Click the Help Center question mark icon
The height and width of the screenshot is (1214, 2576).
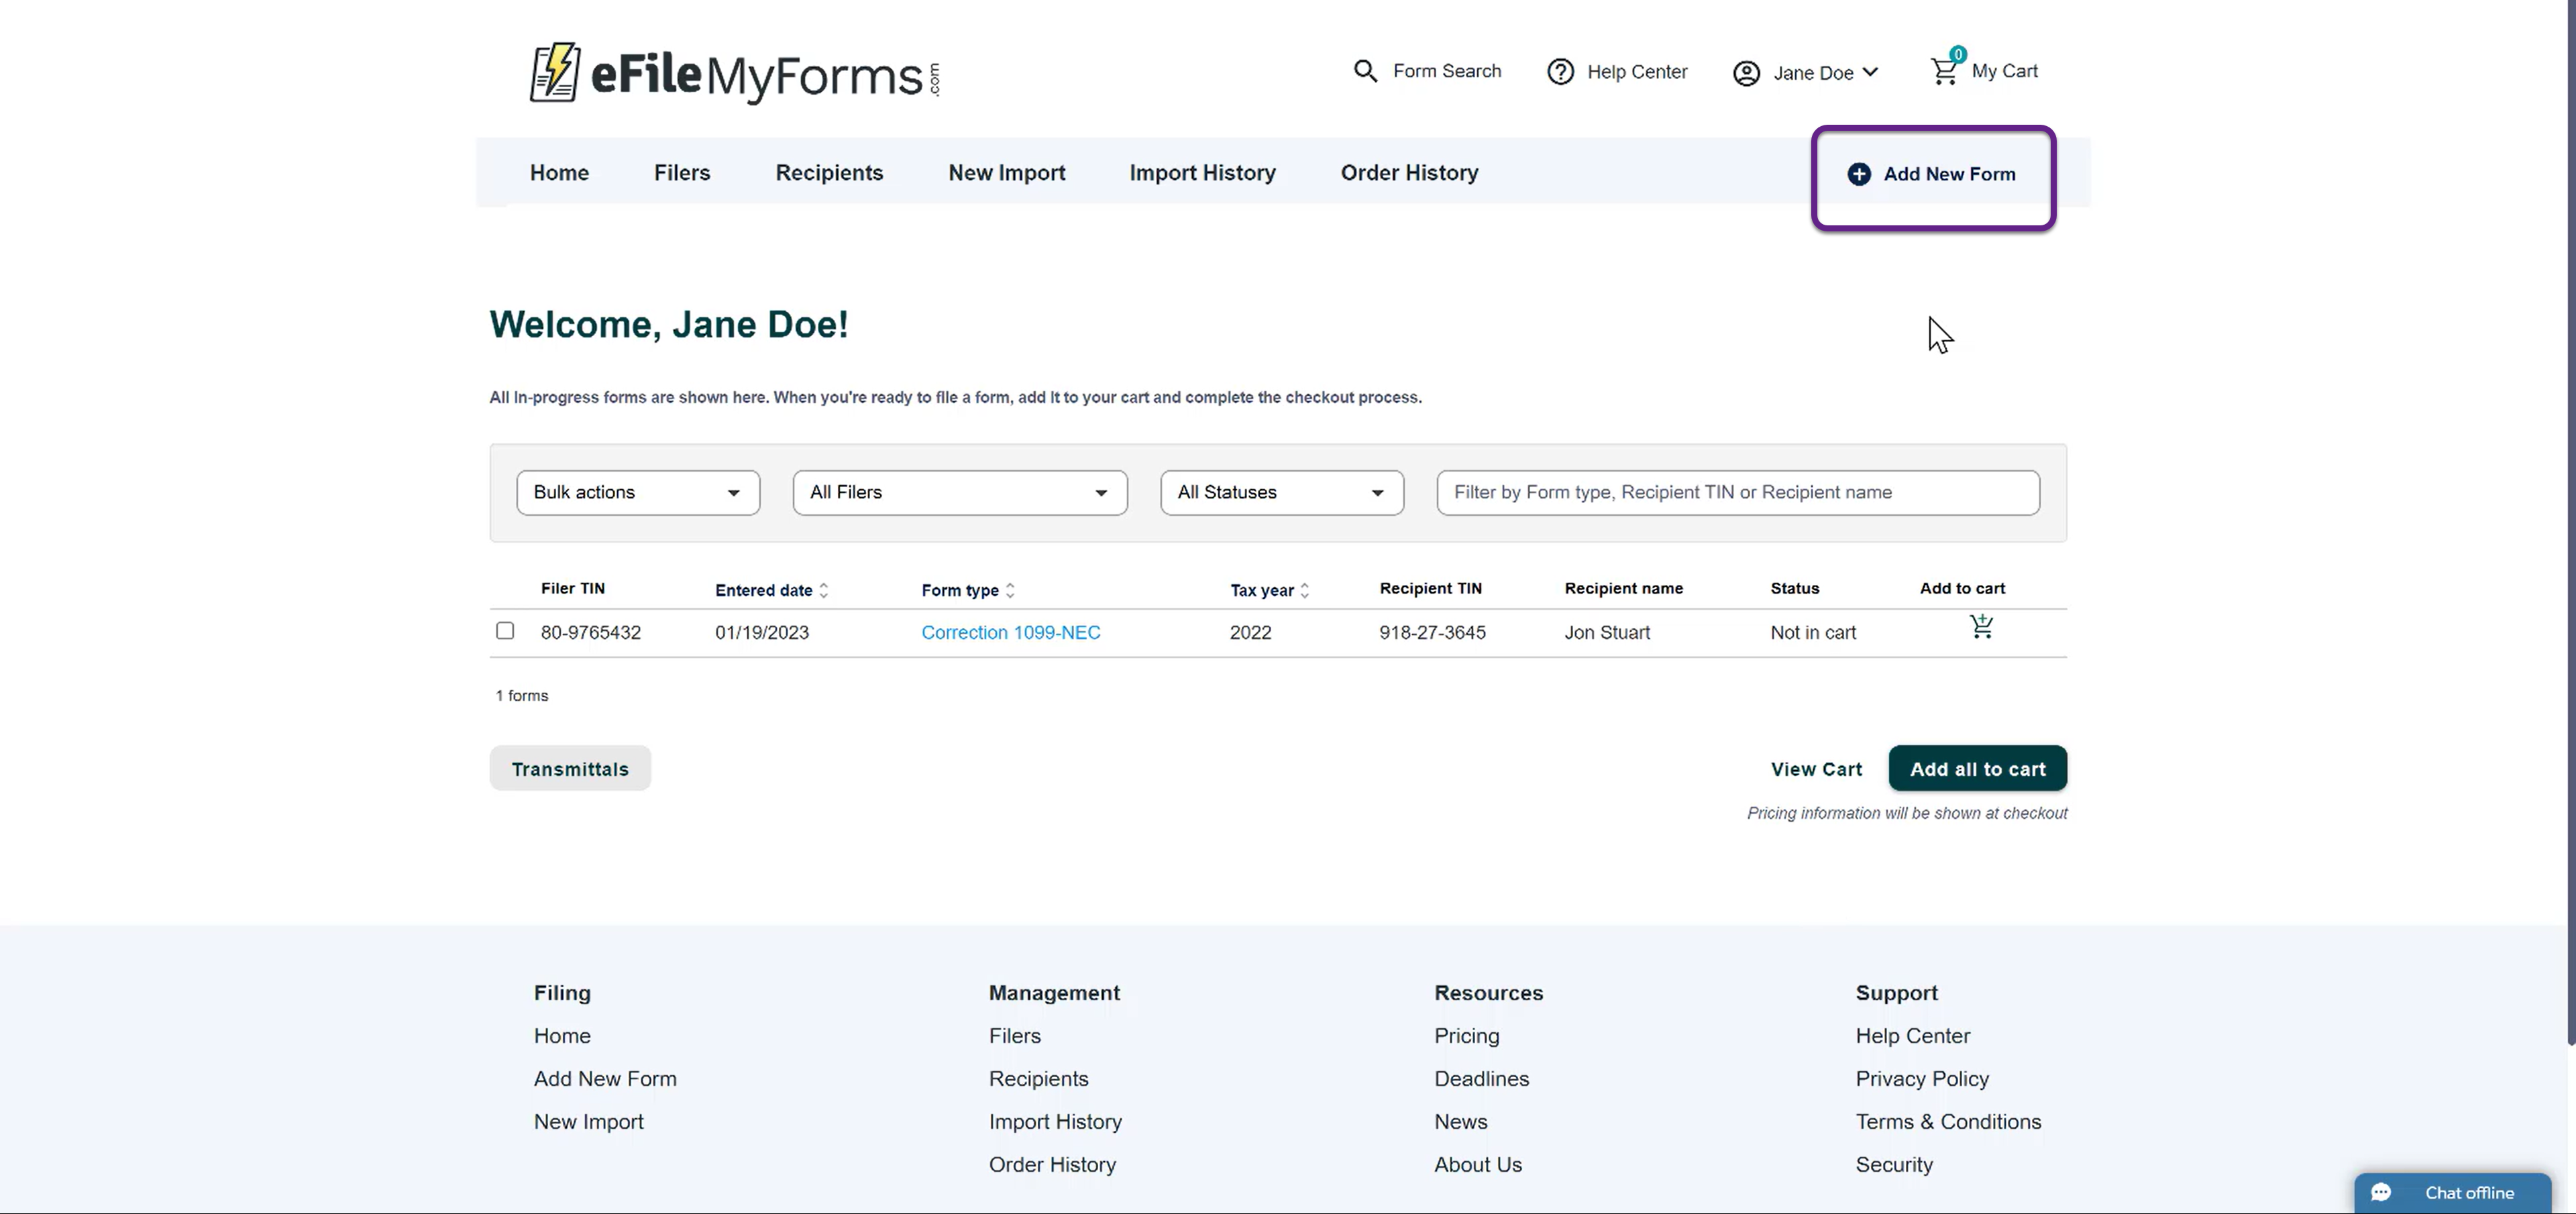pos(1560,72)
